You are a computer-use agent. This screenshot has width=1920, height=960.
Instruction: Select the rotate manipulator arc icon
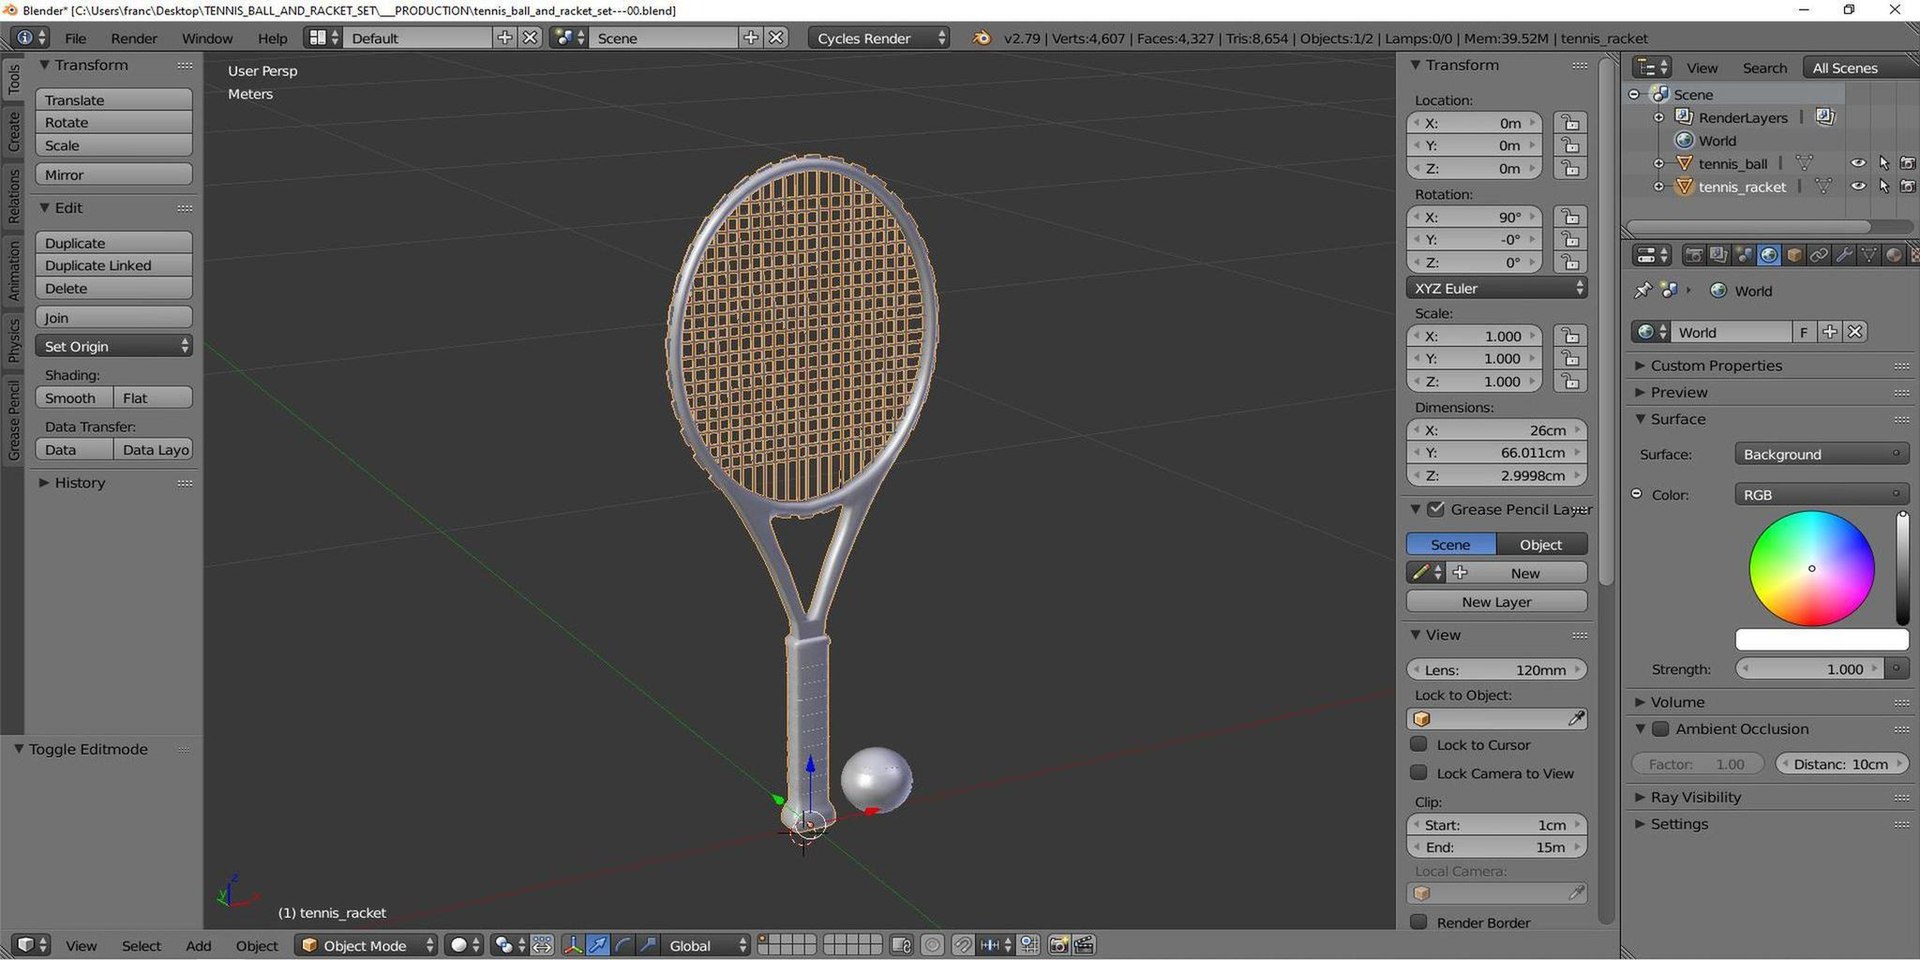(623, 945)
